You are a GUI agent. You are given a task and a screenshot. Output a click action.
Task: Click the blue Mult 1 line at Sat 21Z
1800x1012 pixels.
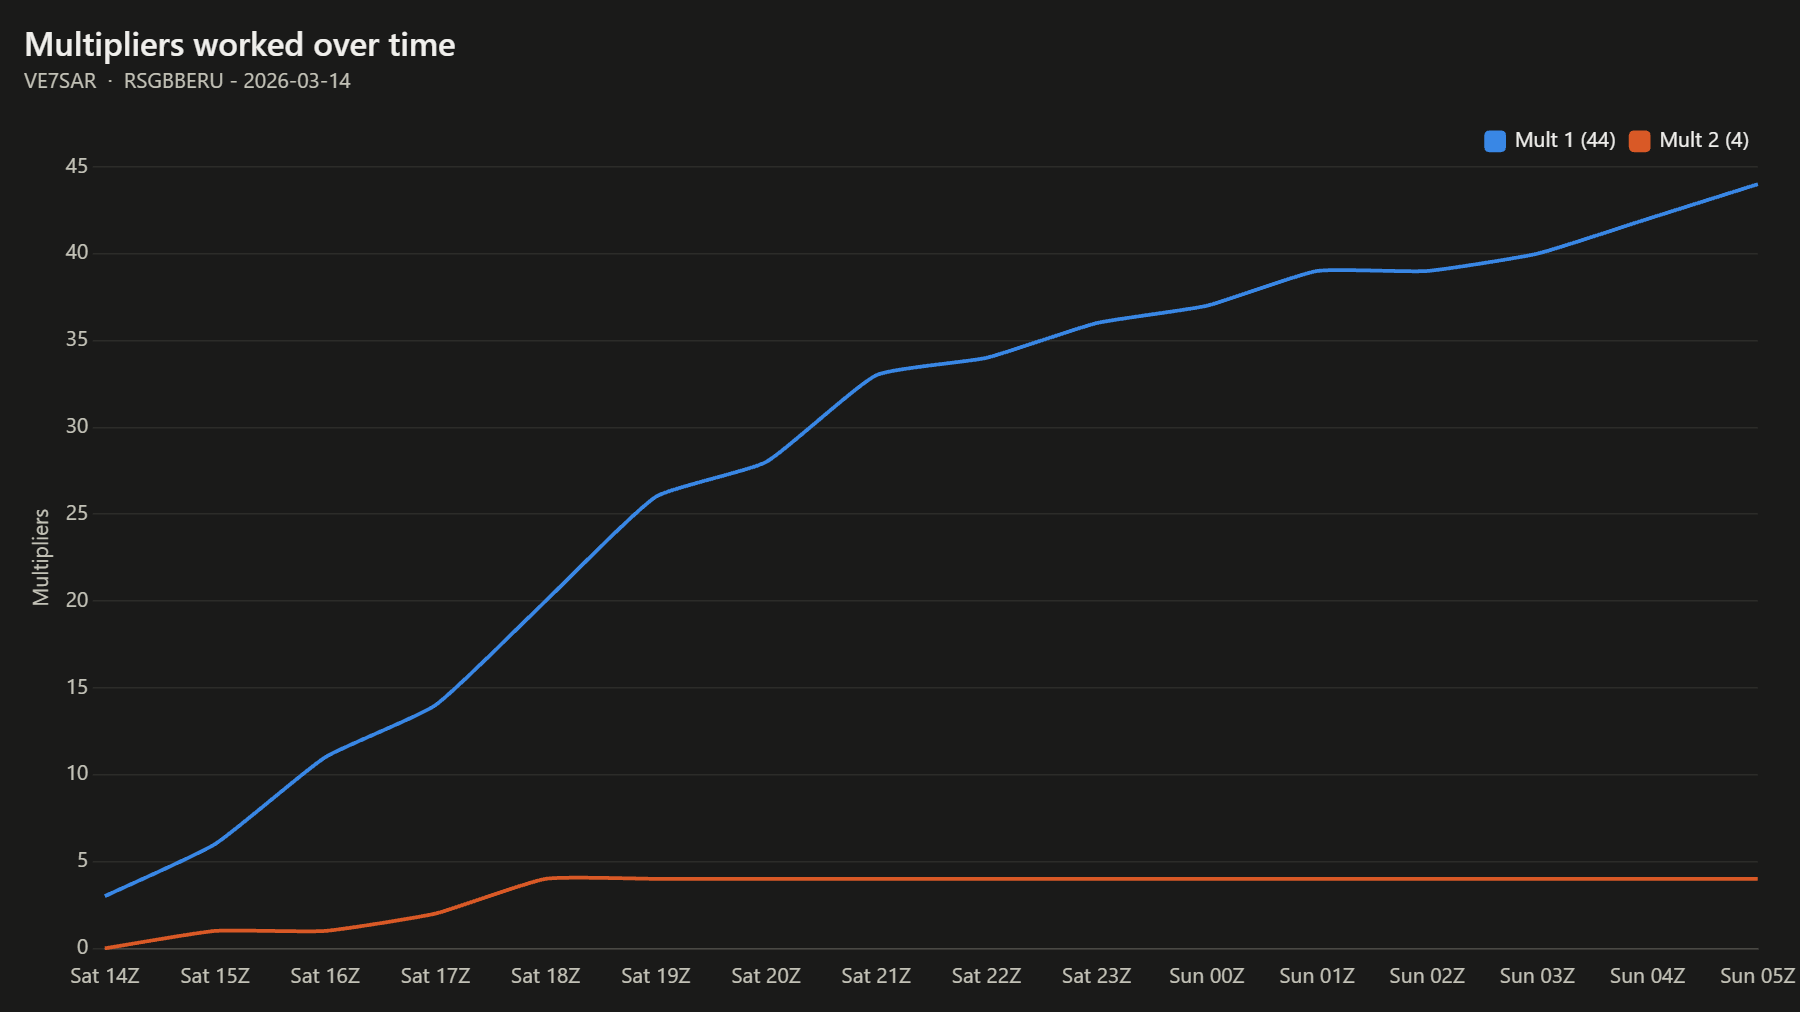coord(876,375)
